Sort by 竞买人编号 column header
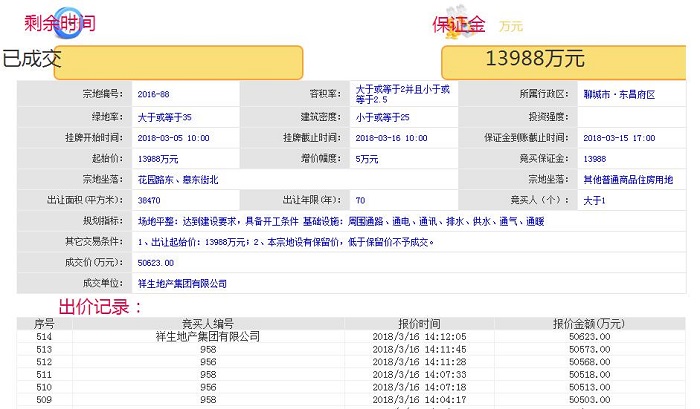Viewport: 700px width, 409px height. [x=207, y=324]
